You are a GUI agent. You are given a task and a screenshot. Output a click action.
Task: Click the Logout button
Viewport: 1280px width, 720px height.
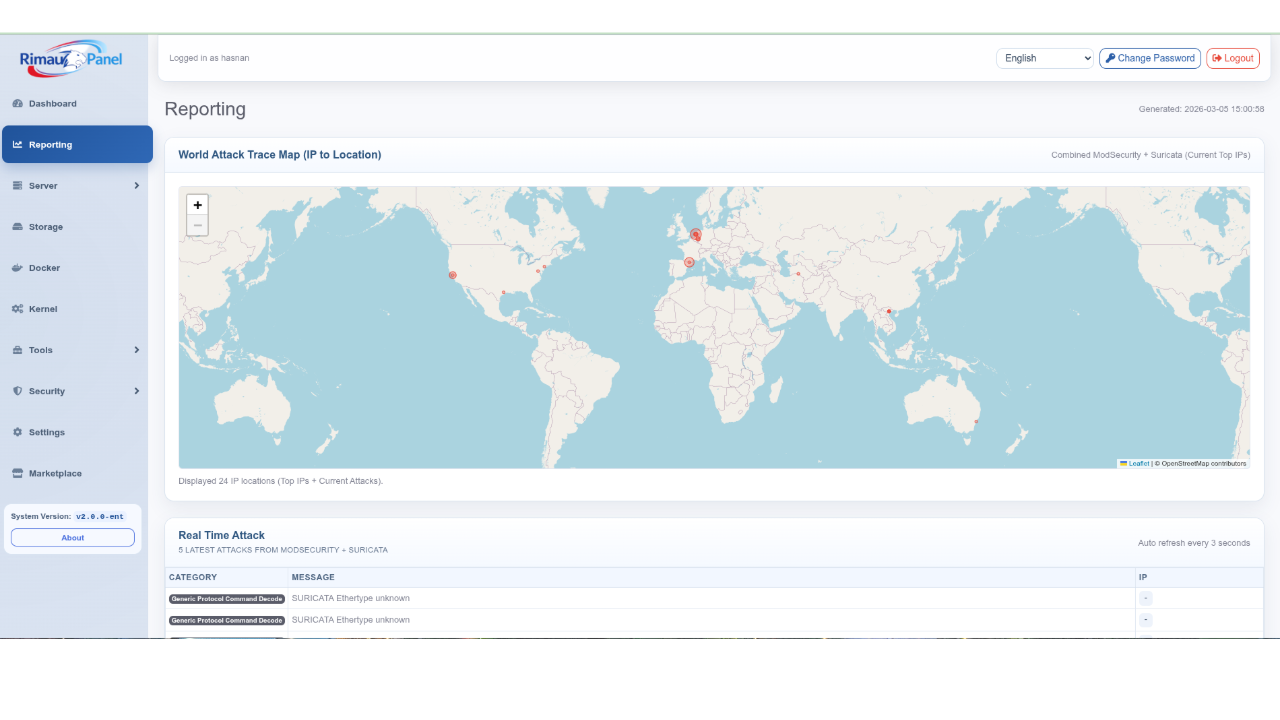tap(1232, 58)
